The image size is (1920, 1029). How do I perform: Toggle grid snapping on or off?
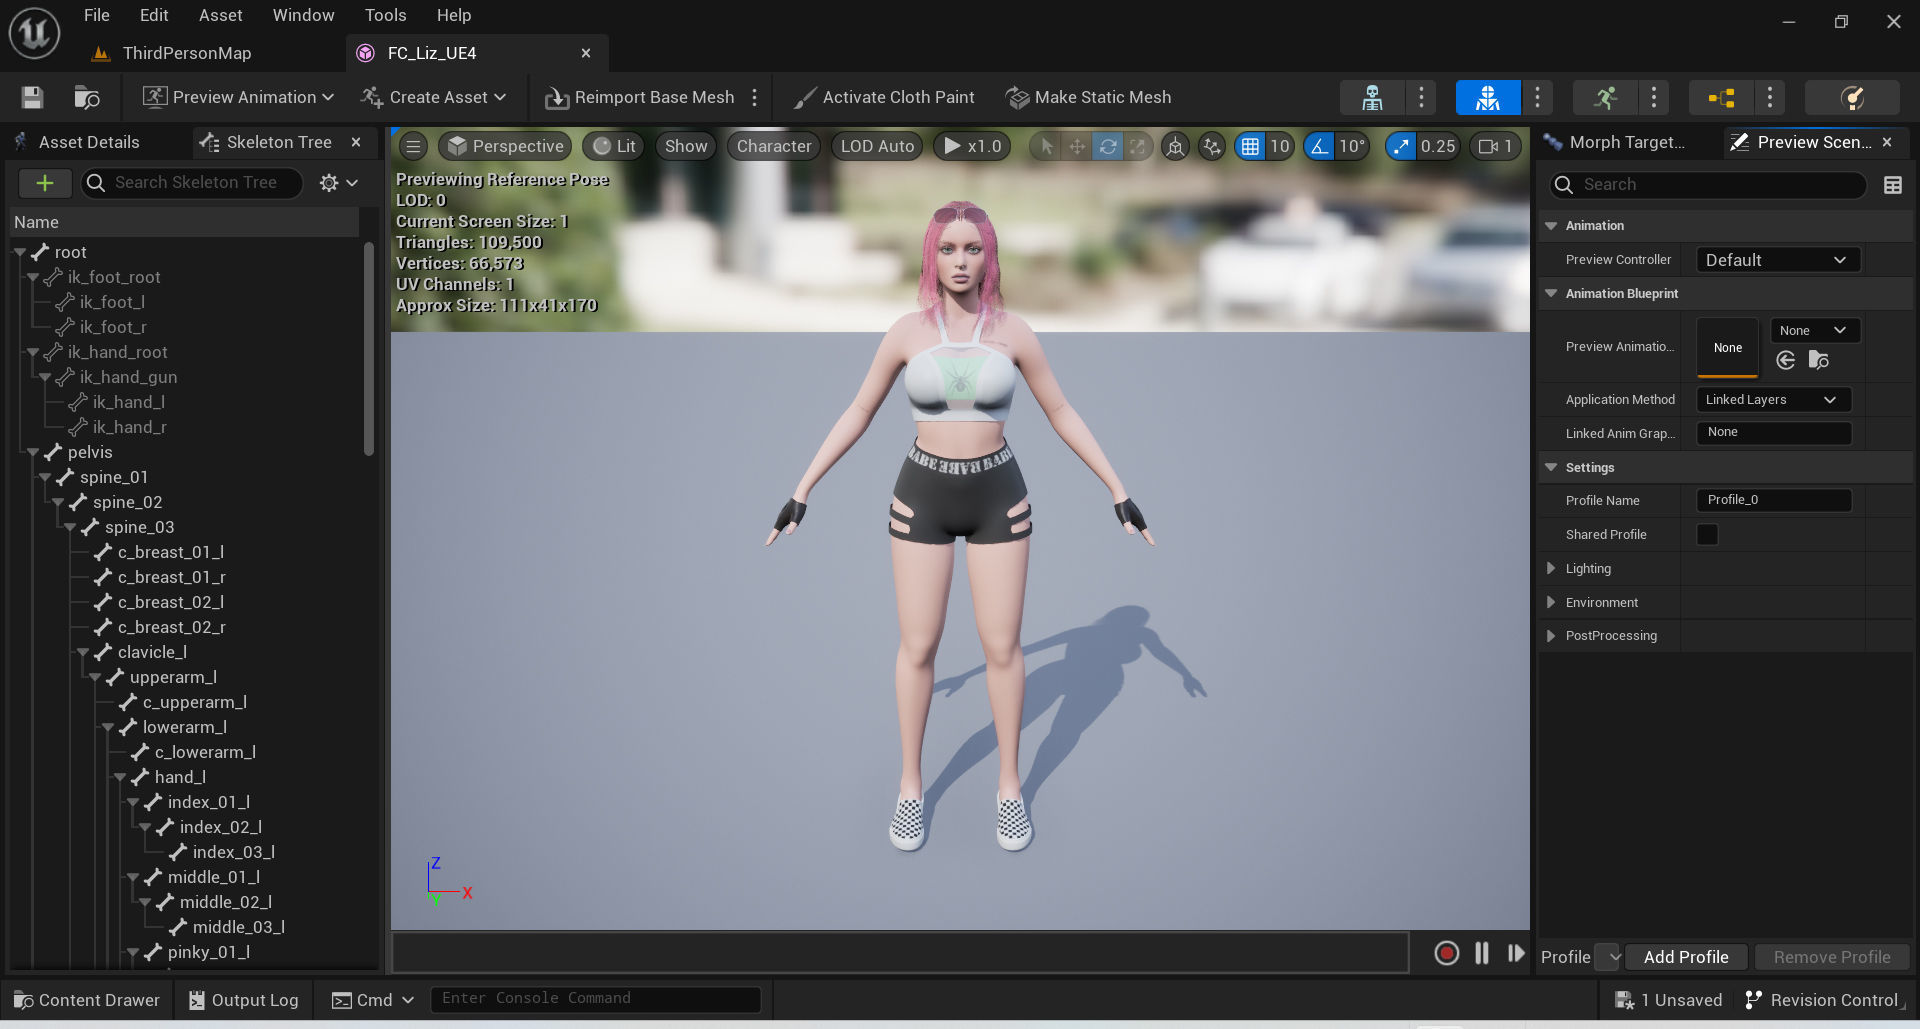click(1250, 146)
